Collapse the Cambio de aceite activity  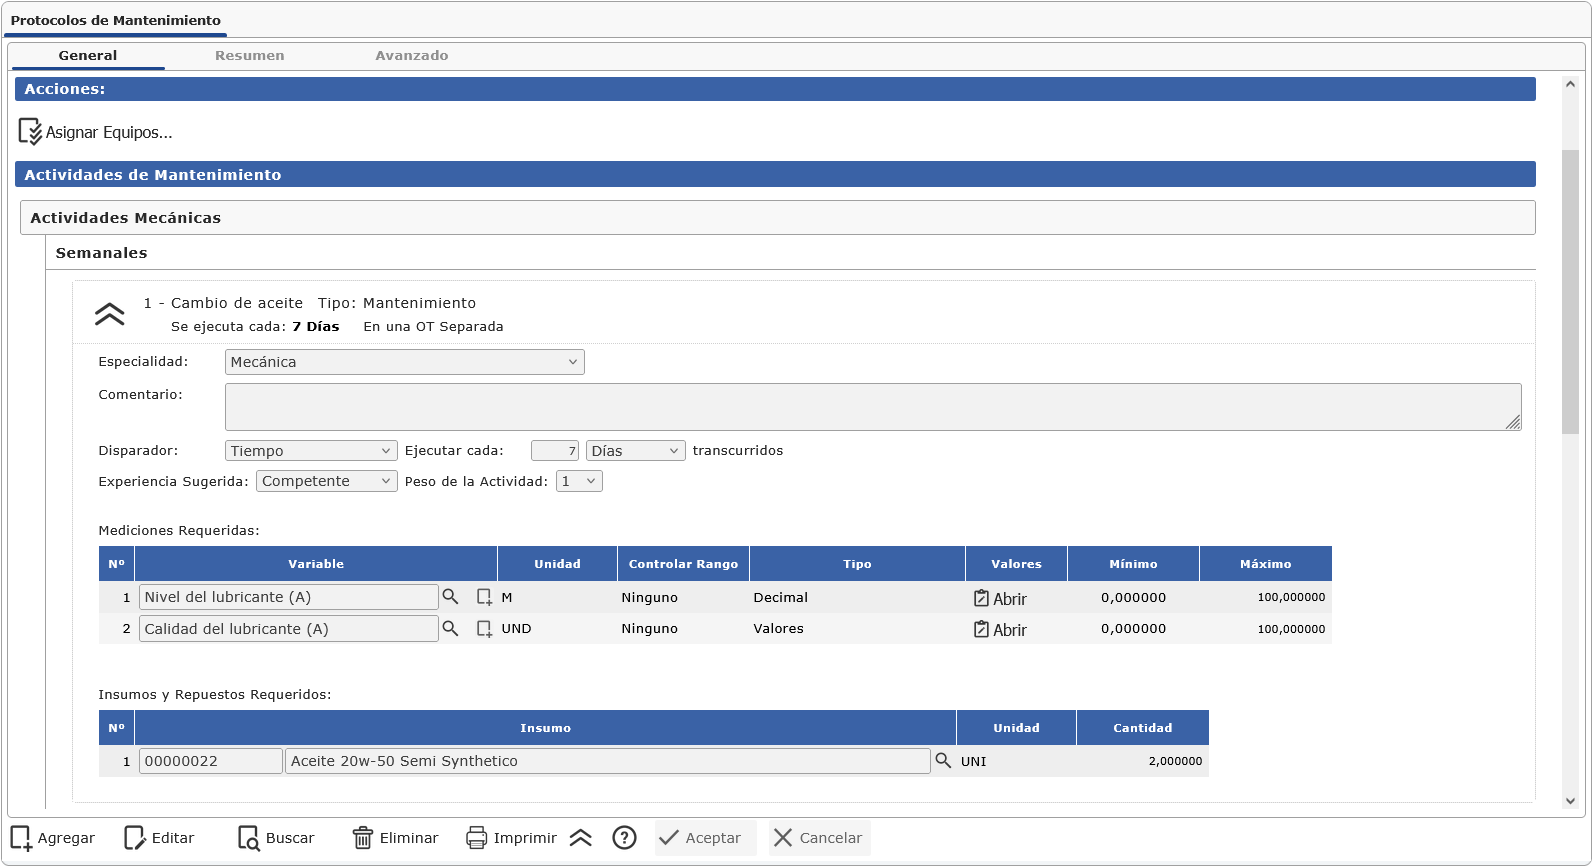pyautogui.click(x=109, y=315)
